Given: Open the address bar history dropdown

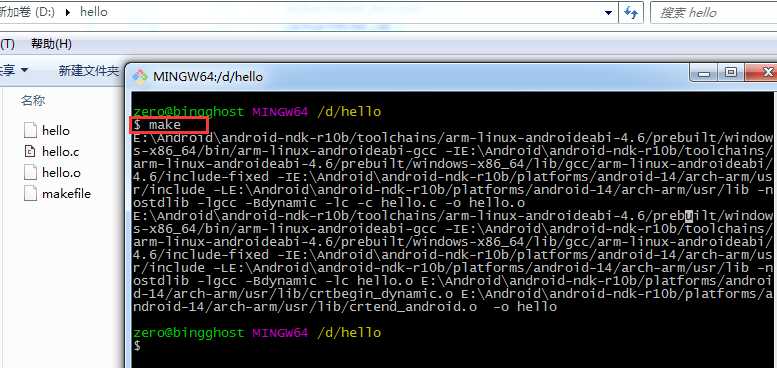Looking at the screenshot, I should 609,12.
